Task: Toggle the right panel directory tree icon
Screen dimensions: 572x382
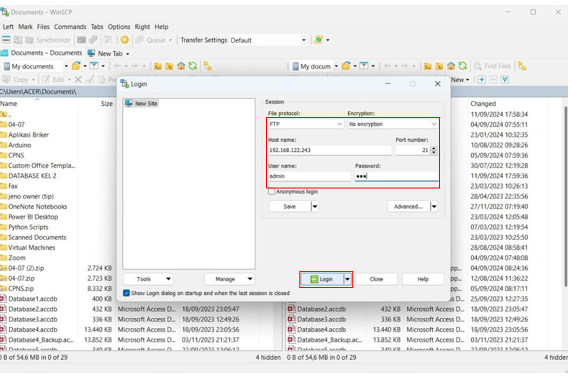Action: click(522, 66)
